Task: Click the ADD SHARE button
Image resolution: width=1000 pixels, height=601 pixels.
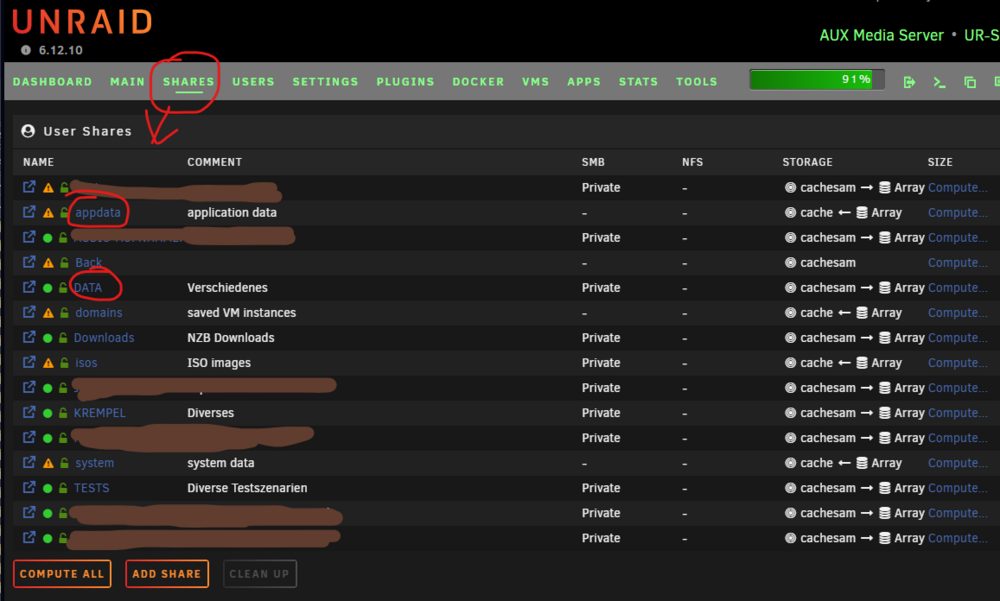Action: click(167, 574)
